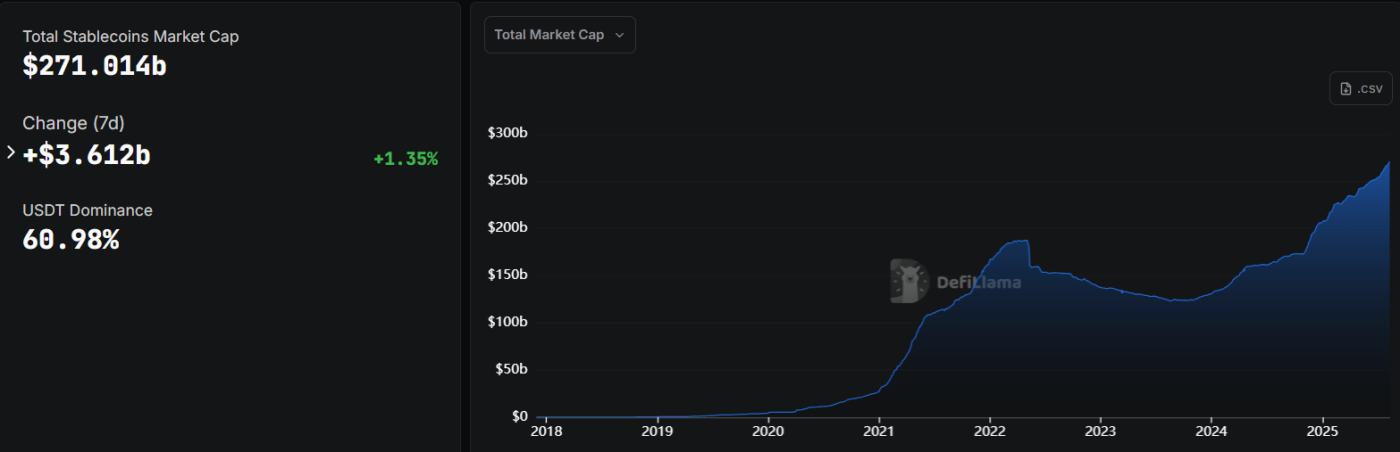1400x452 pixels.
Task: Click the DefiLlama llama logo watermark
Action: pyautogui.click(x=909, y=281)
